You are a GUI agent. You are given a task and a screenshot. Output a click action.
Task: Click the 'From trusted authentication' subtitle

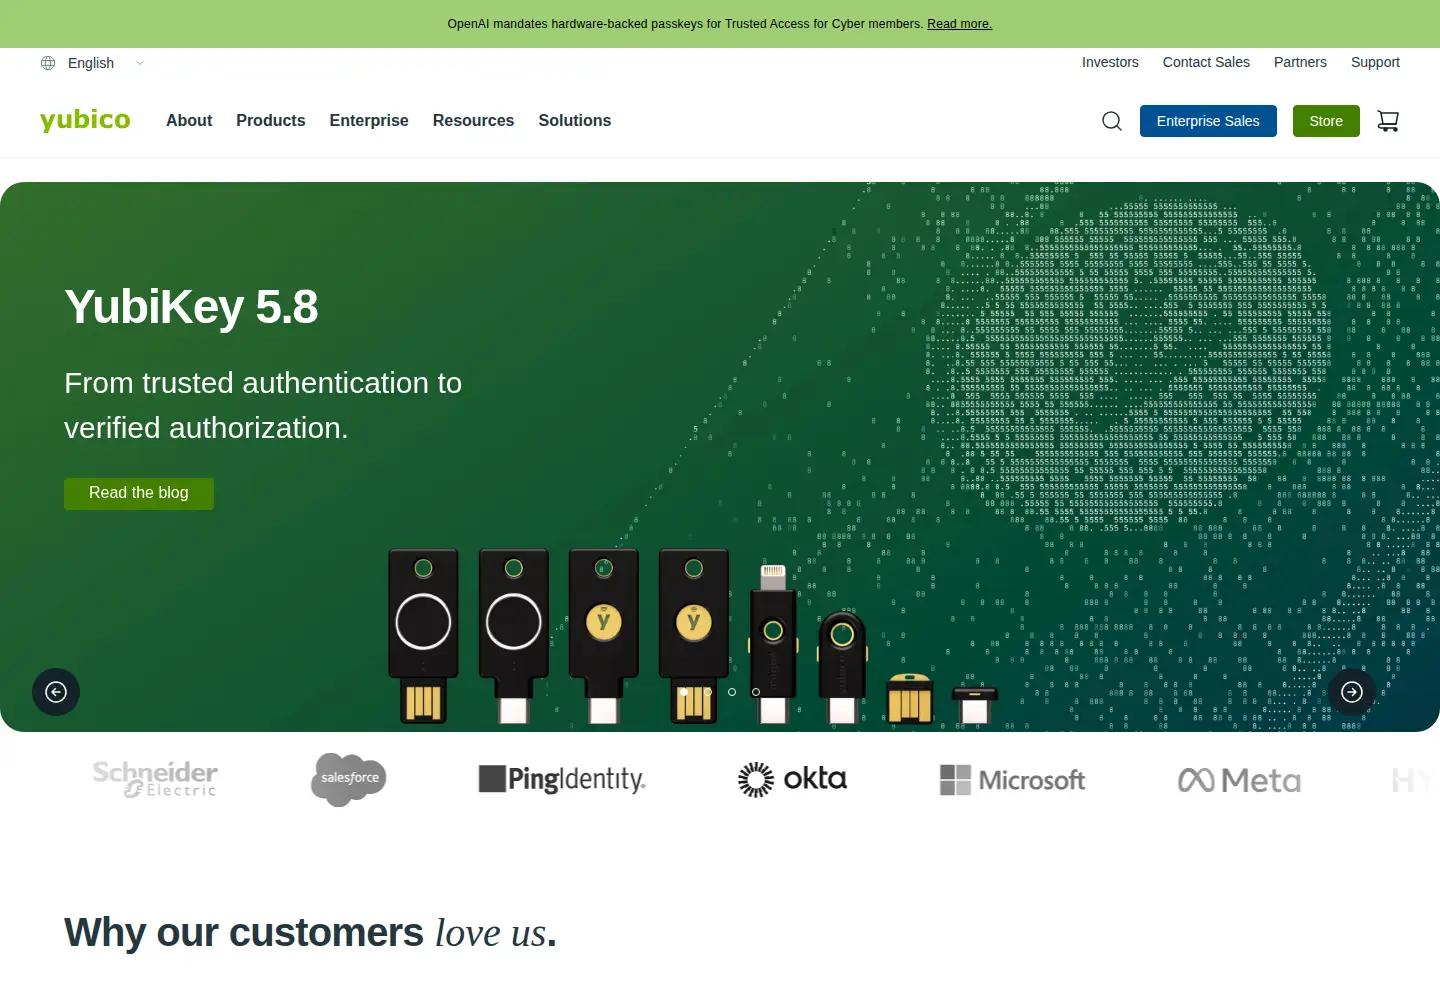[x=263, y=405]
